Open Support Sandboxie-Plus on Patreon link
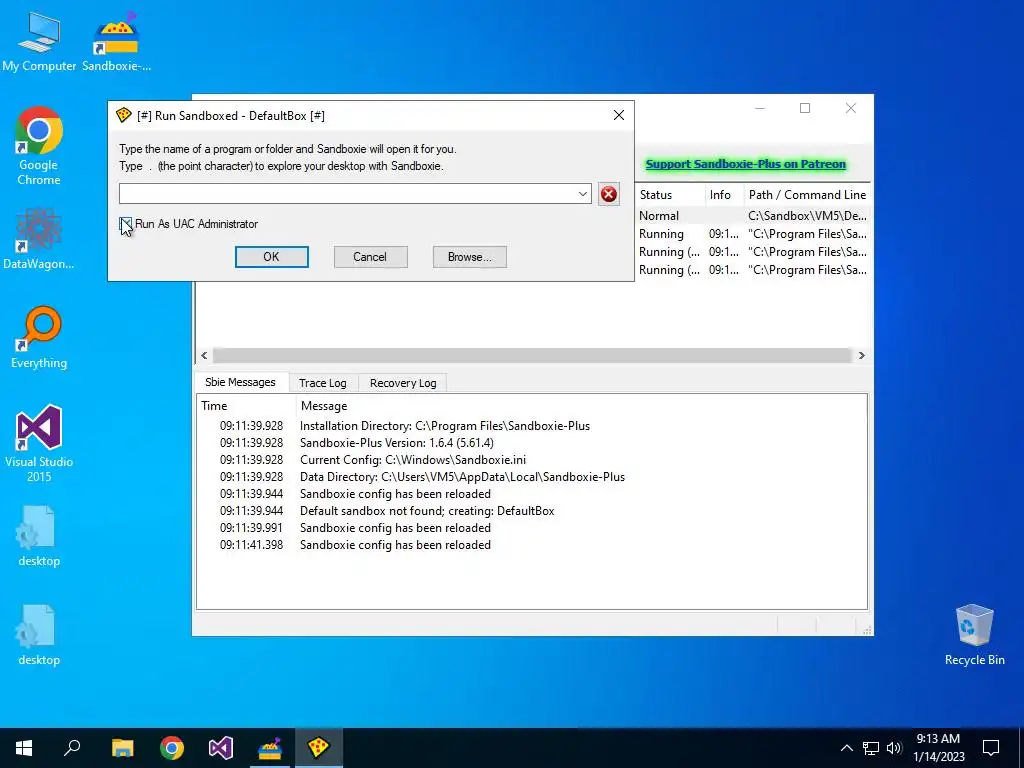1024x768 pixels. tap(746, 164)
